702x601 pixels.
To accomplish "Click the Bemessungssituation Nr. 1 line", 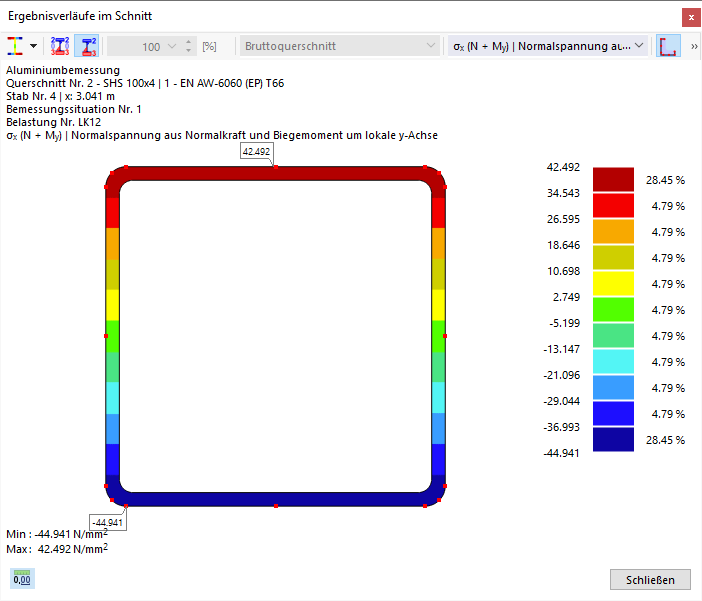I will point(74,109).
